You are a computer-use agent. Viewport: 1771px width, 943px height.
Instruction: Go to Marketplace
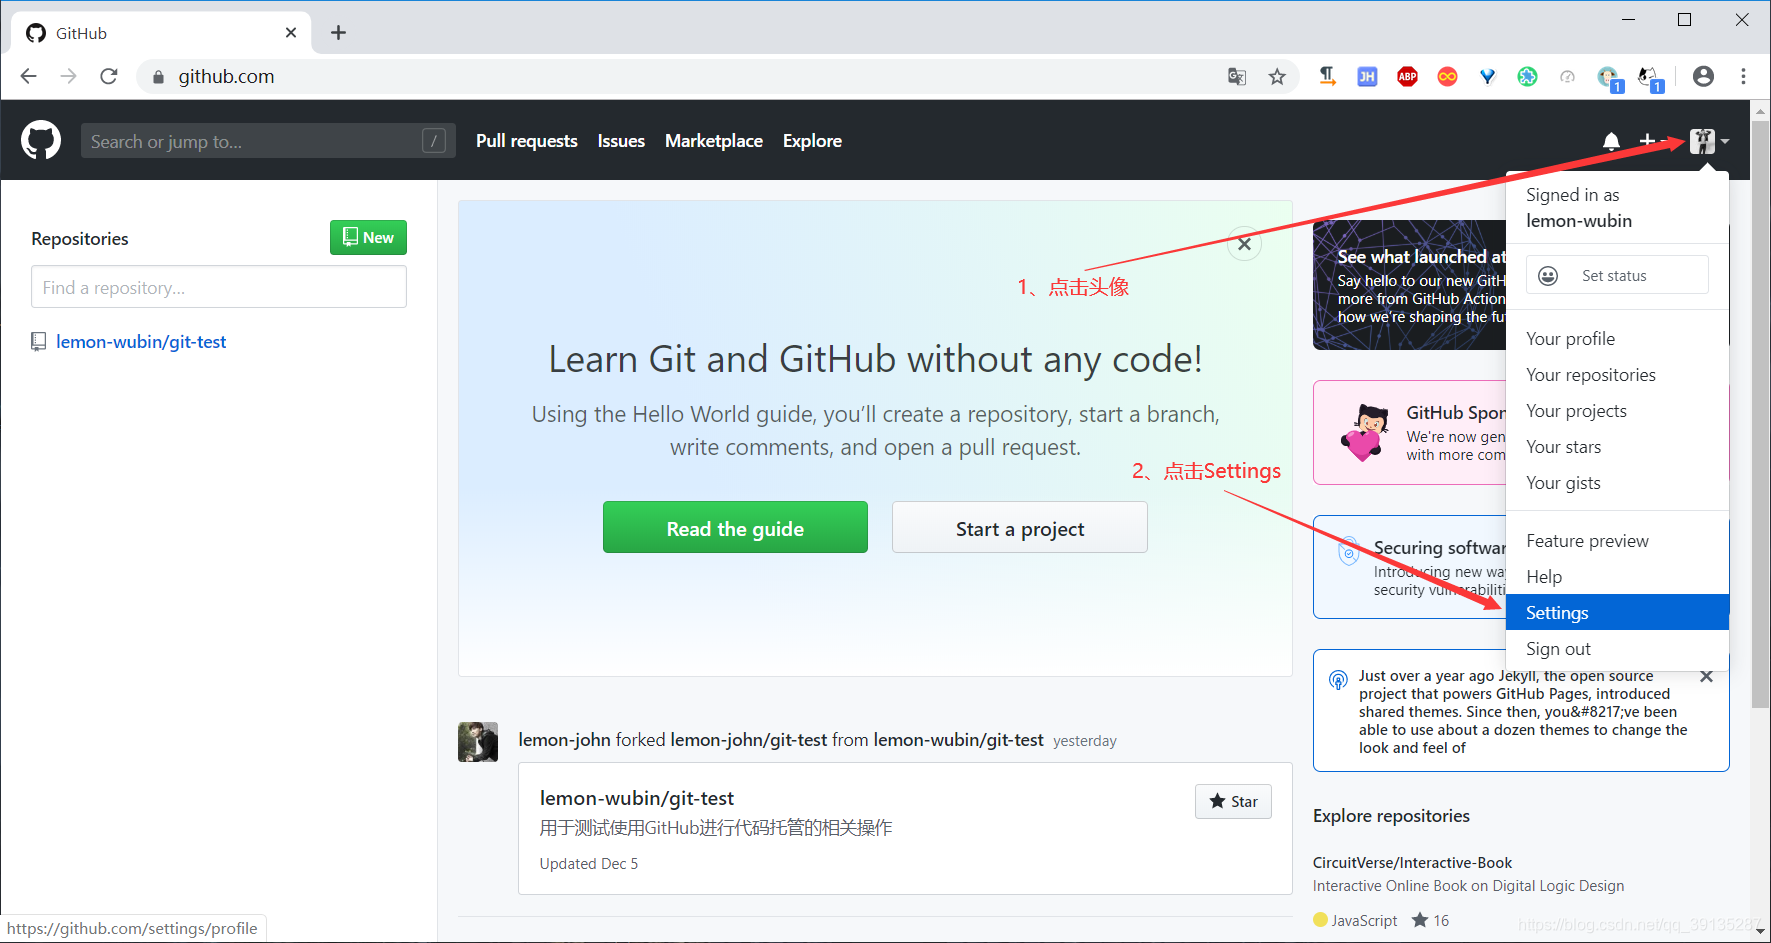(x=714, y=141)
